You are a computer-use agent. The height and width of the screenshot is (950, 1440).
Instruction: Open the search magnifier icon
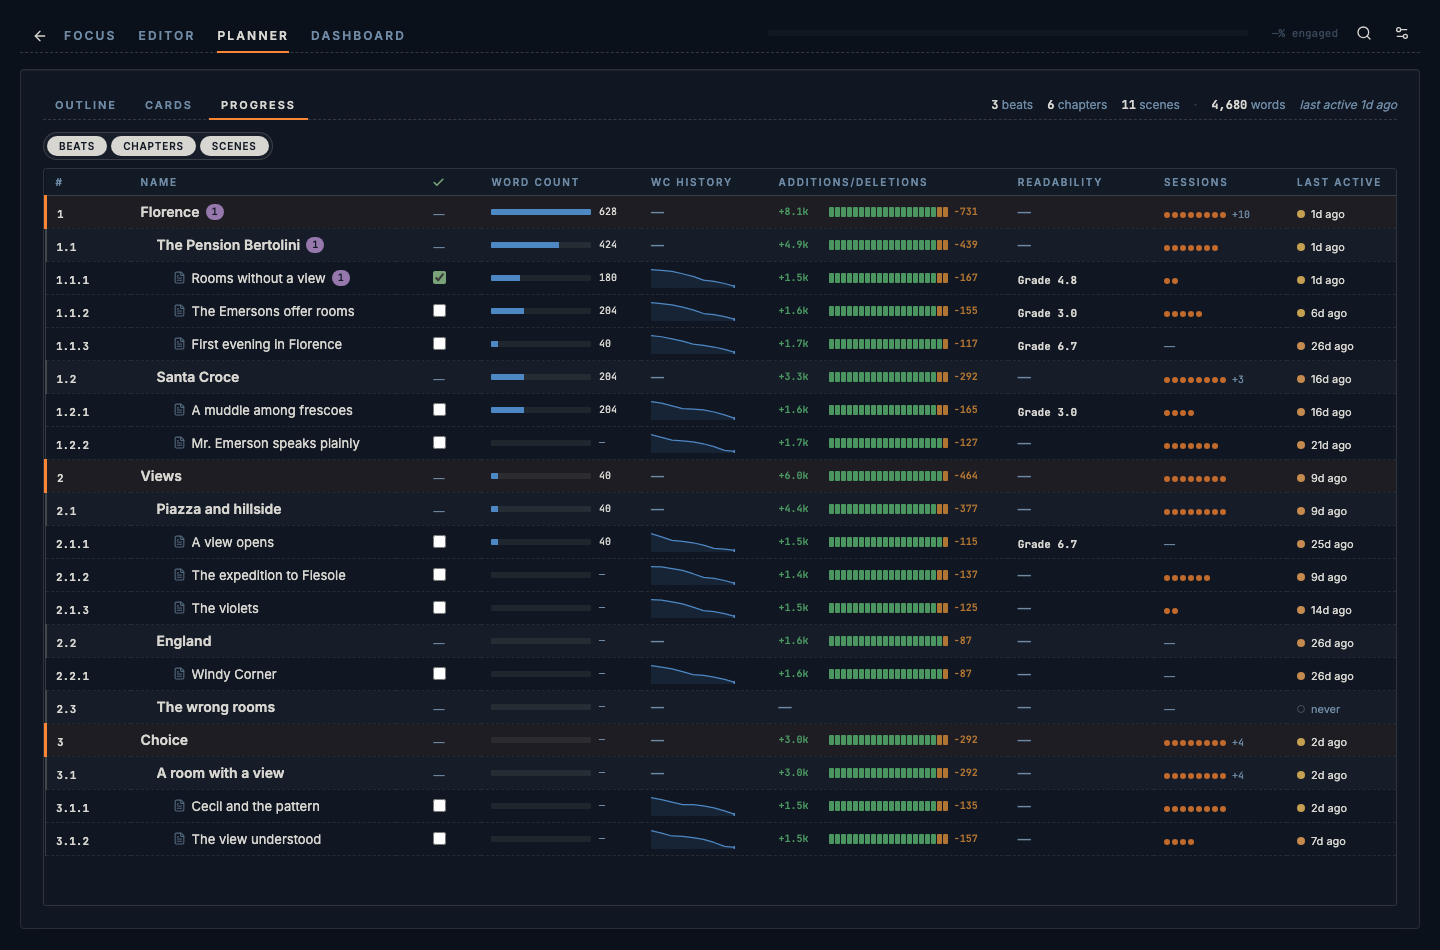pos(1364,33)
